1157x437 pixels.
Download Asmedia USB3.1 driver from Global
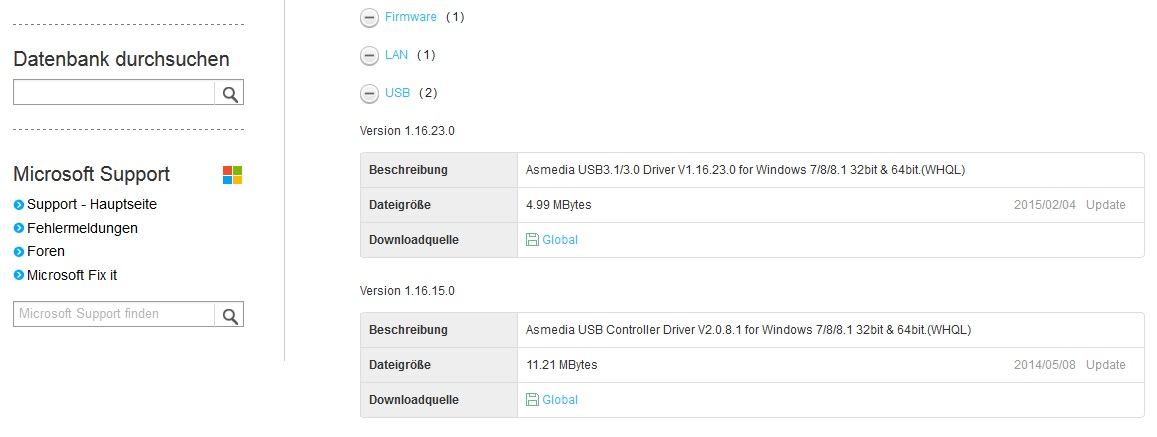pyautogui.click(x=560, y=240)
